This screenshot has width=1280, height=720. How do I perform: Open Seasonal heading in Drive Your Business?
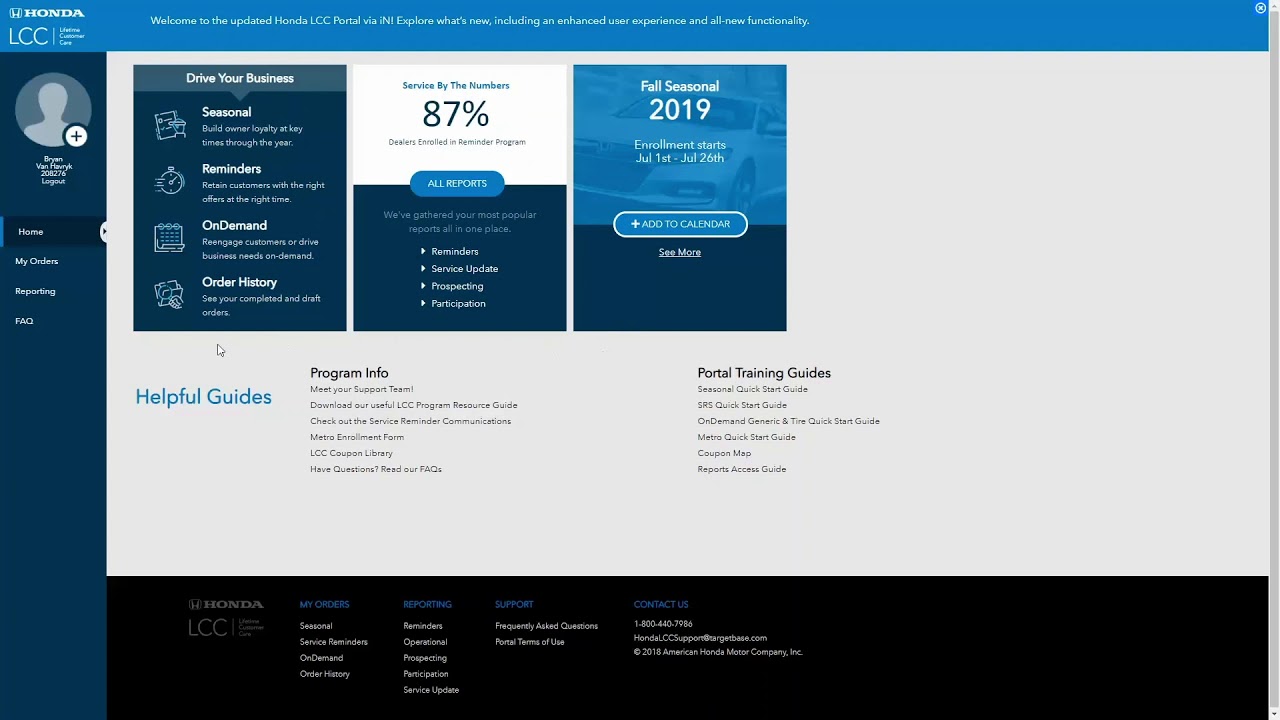pyautogui.click(x=226, y=112)
